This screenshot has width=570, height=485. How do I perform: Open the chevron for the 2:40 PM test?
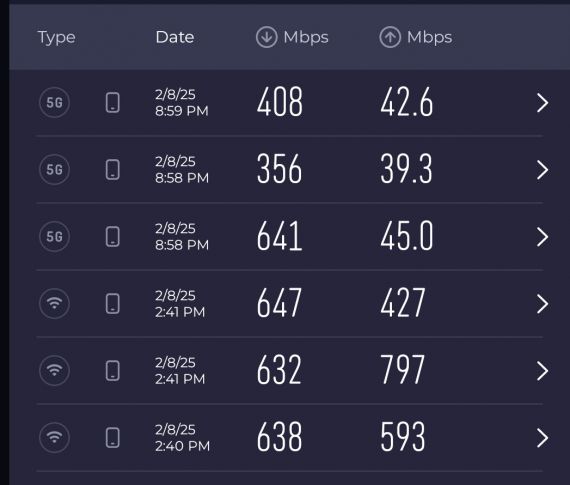542,438
